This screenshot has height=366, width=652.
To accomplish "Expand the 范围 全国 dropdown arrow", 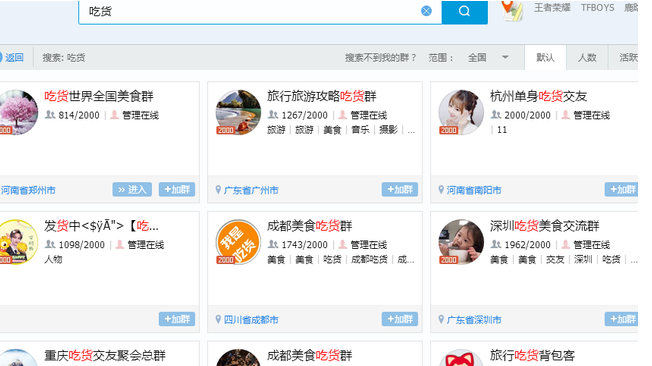I will [x=505, y=57].
